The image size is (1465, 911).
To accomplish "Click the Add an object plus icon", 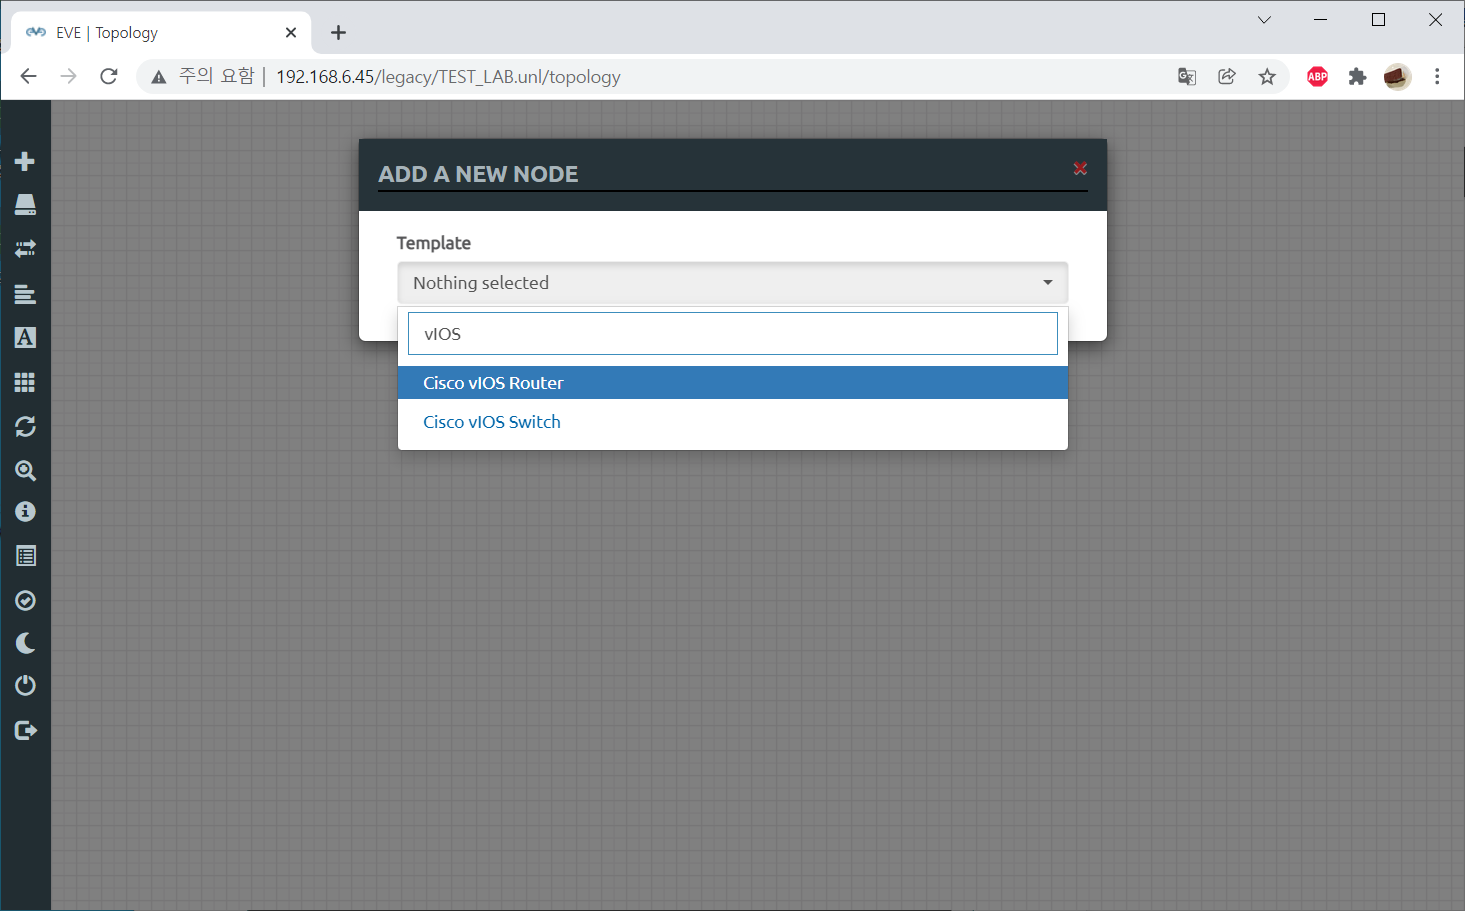I will point(25,161).
